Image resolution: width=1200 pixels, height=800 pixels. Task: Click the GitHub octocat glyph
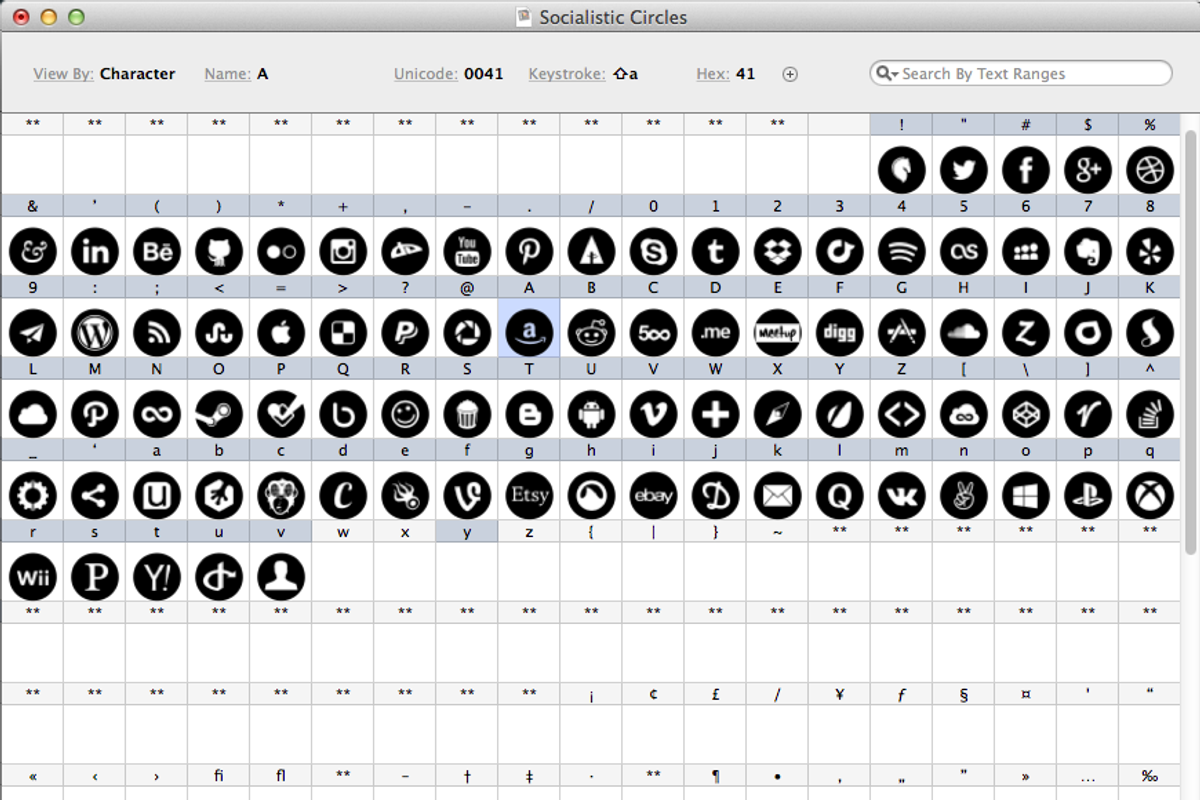click(x=219, y=252)
